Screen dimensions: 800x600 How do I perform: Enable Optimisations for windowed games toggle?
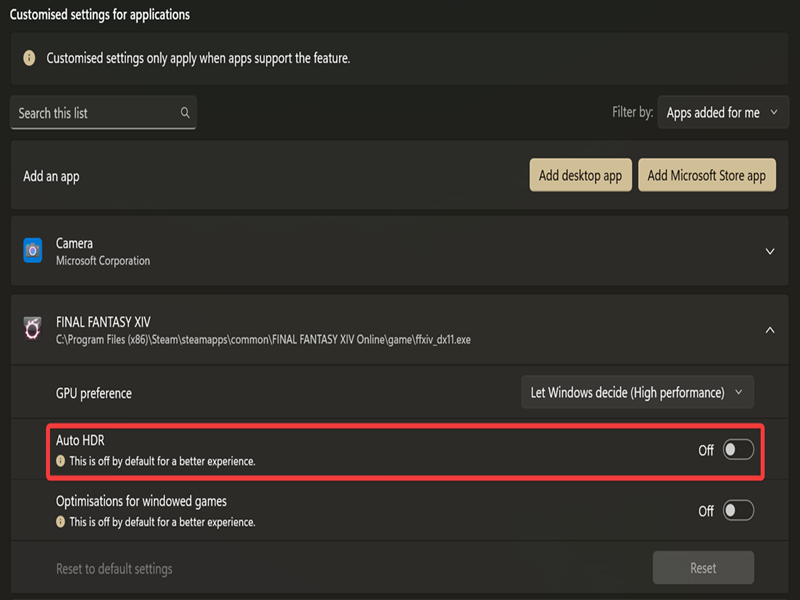click(x=738, y=511)
